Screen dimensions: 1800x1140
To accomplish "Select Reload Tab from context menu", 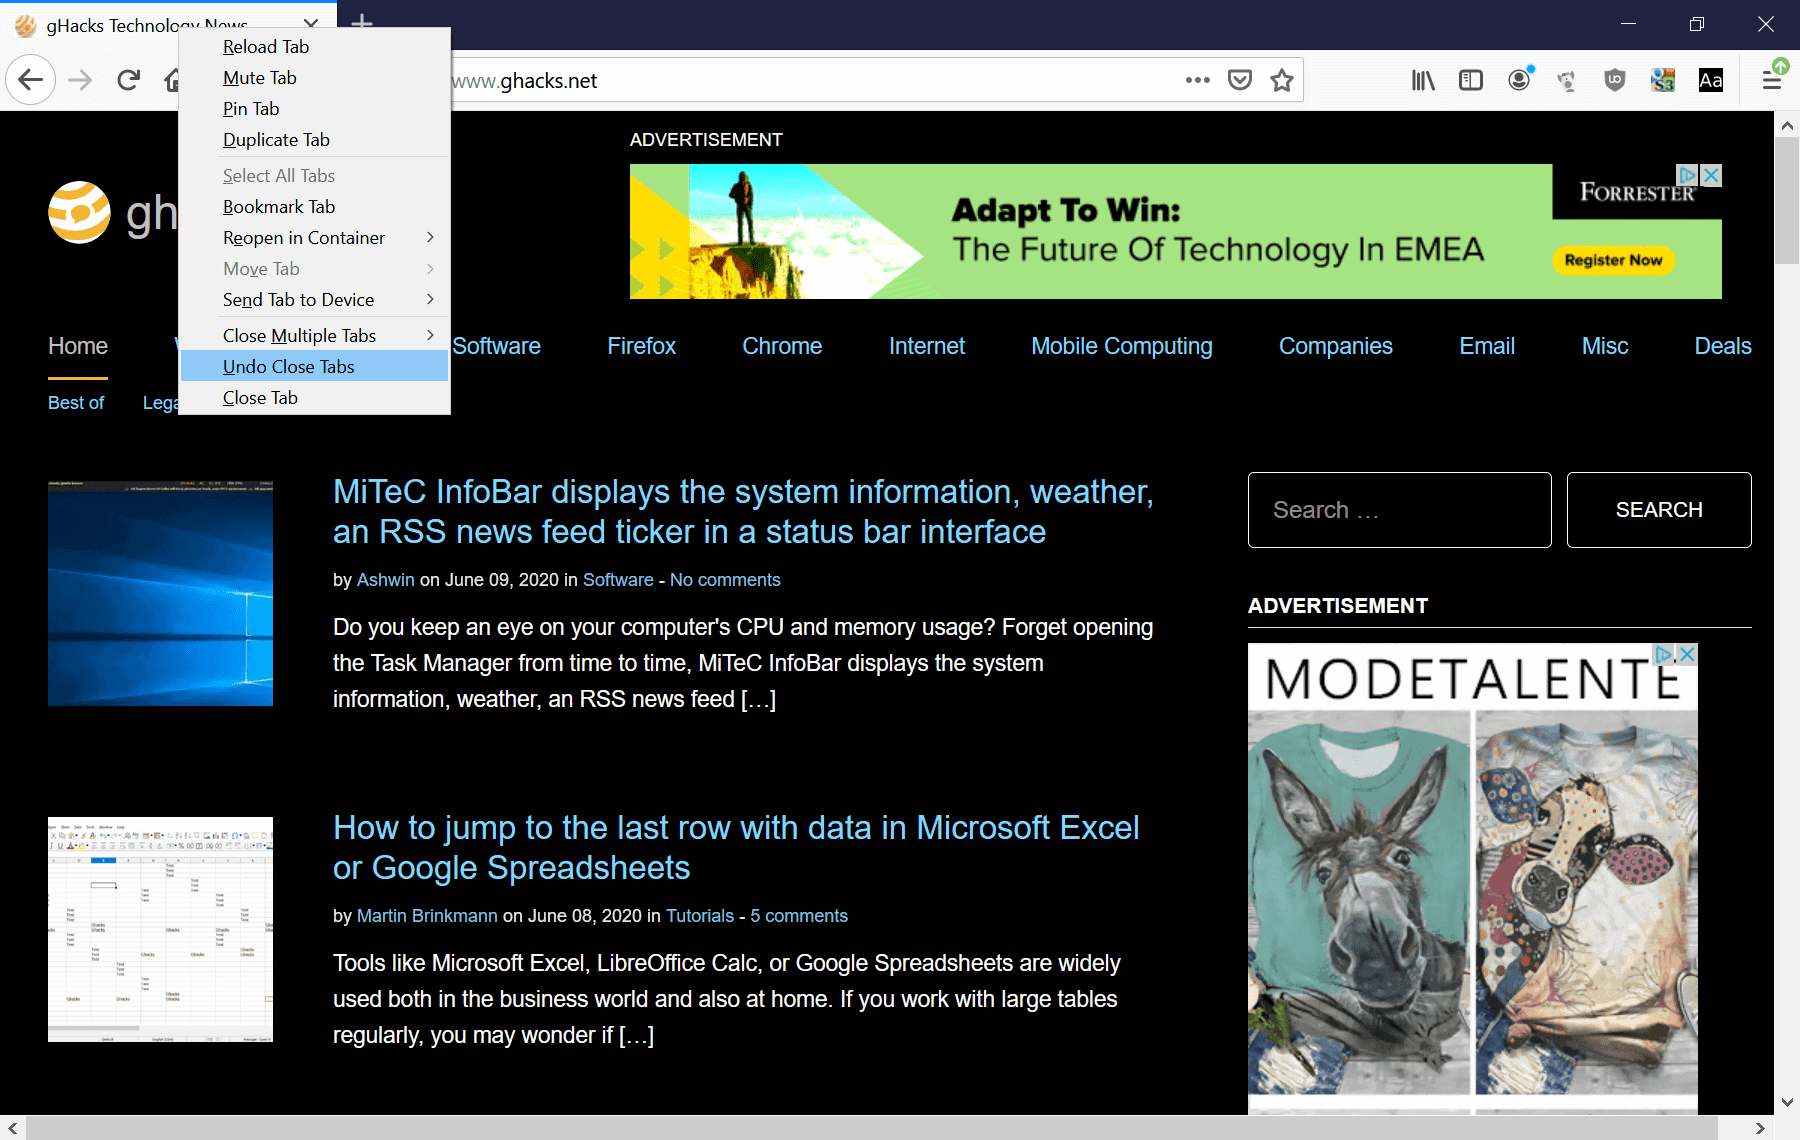I will point(314,47).
